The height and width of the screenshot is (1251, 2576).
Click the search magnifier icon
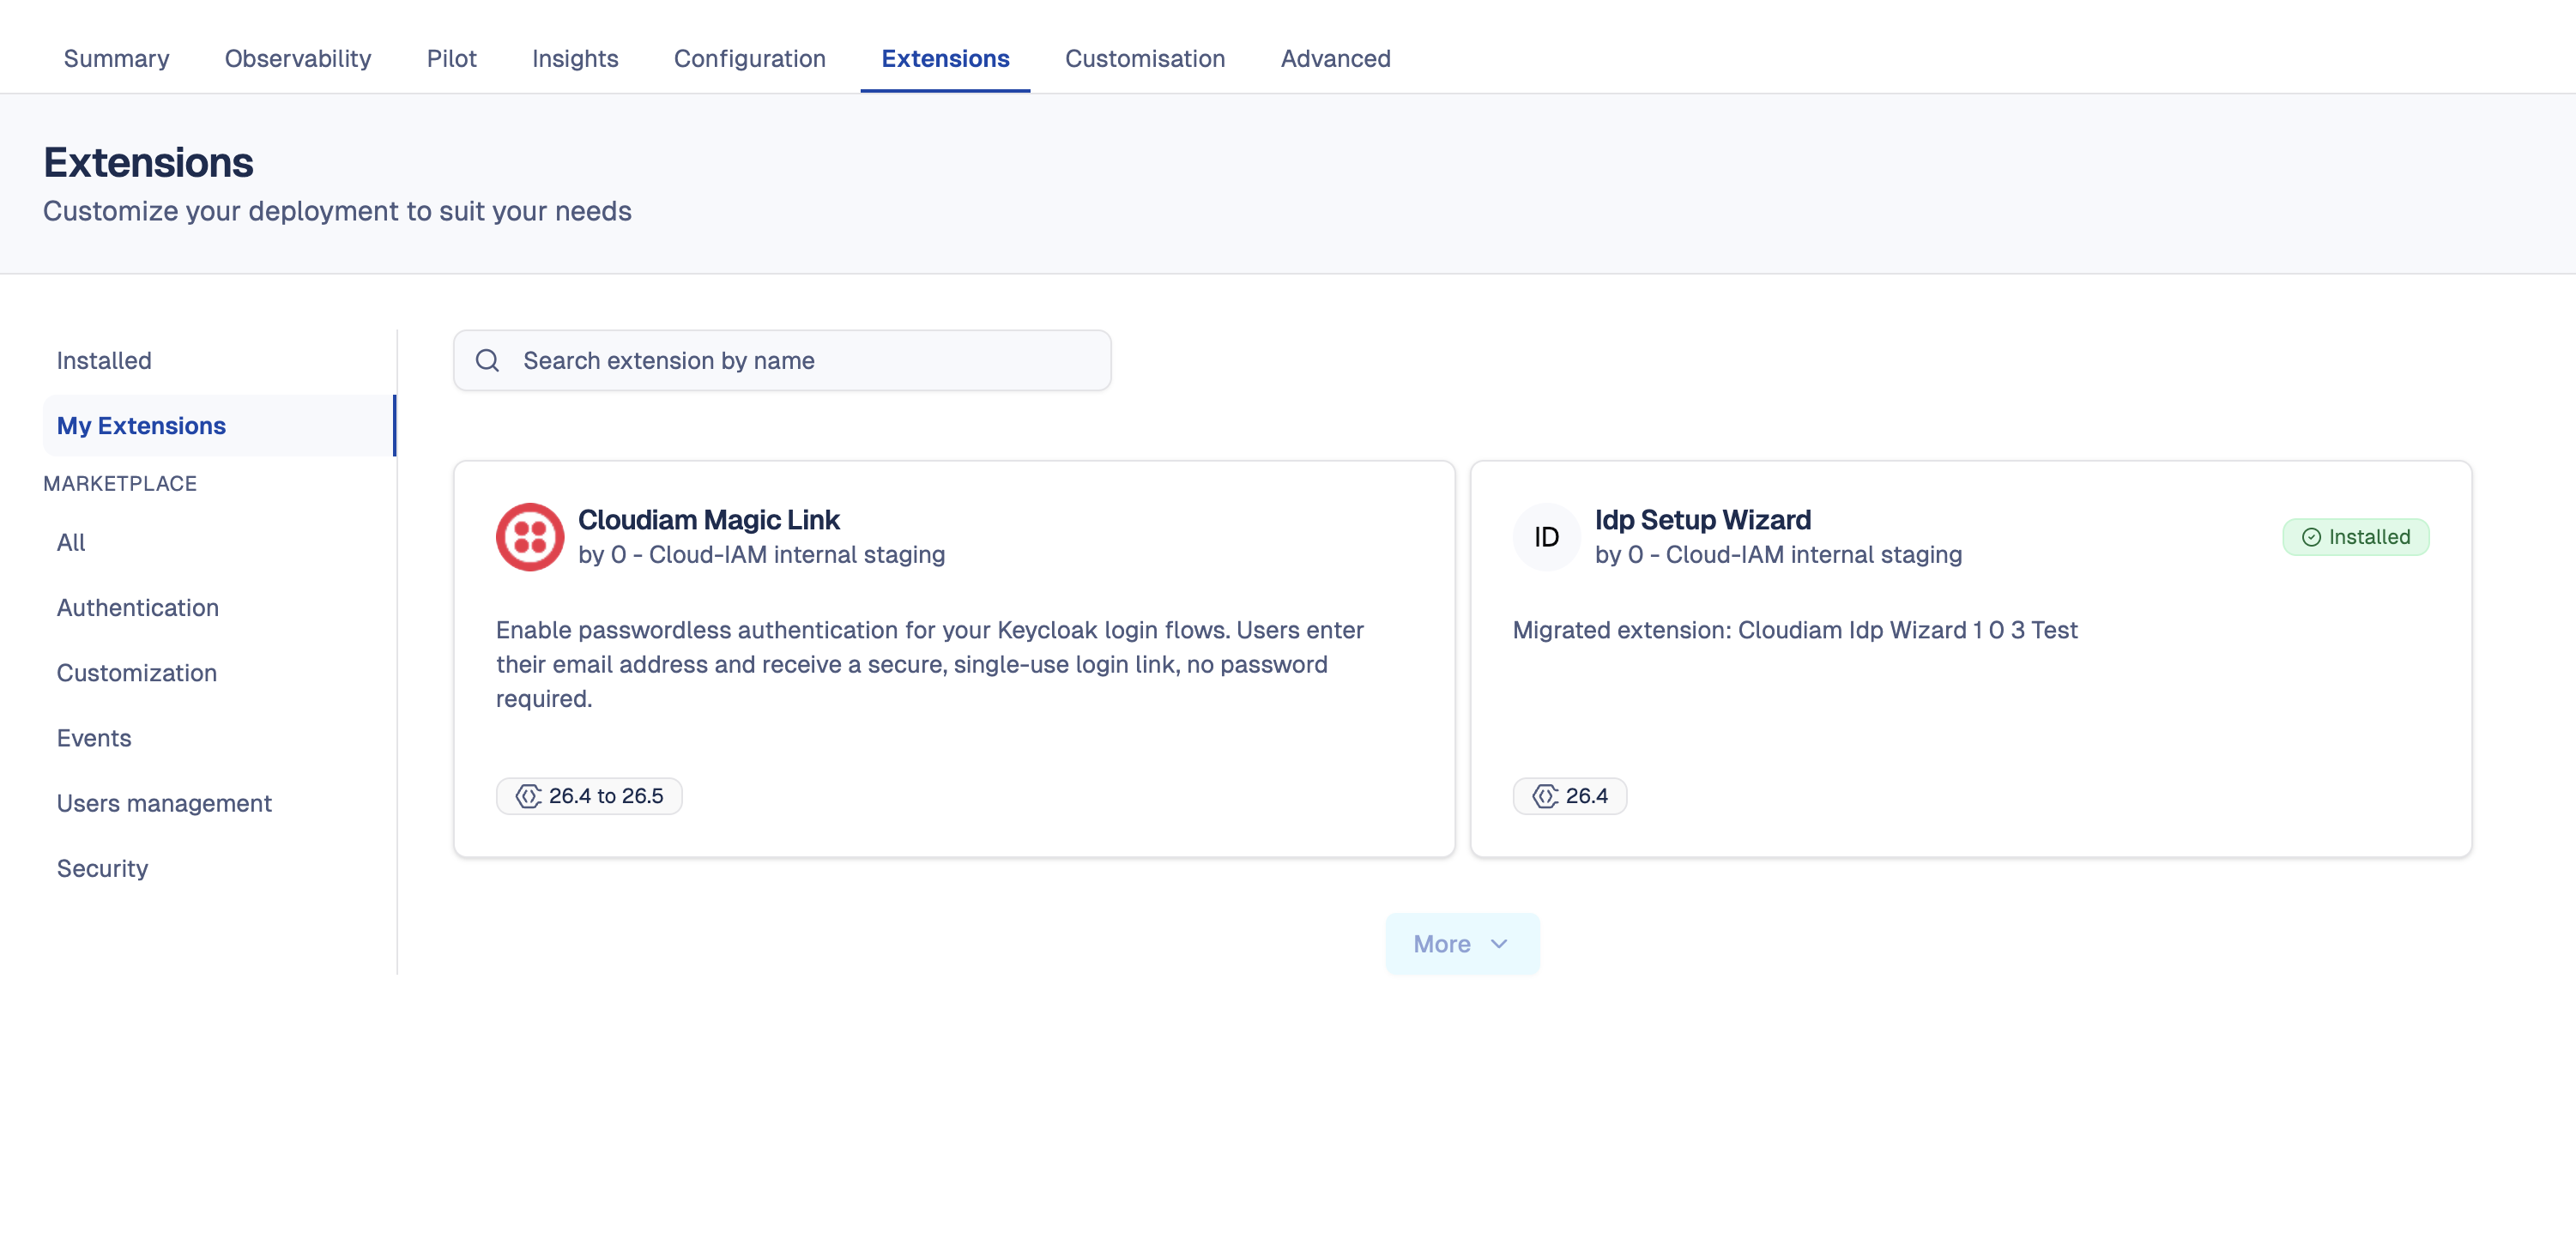pos(488,360)
